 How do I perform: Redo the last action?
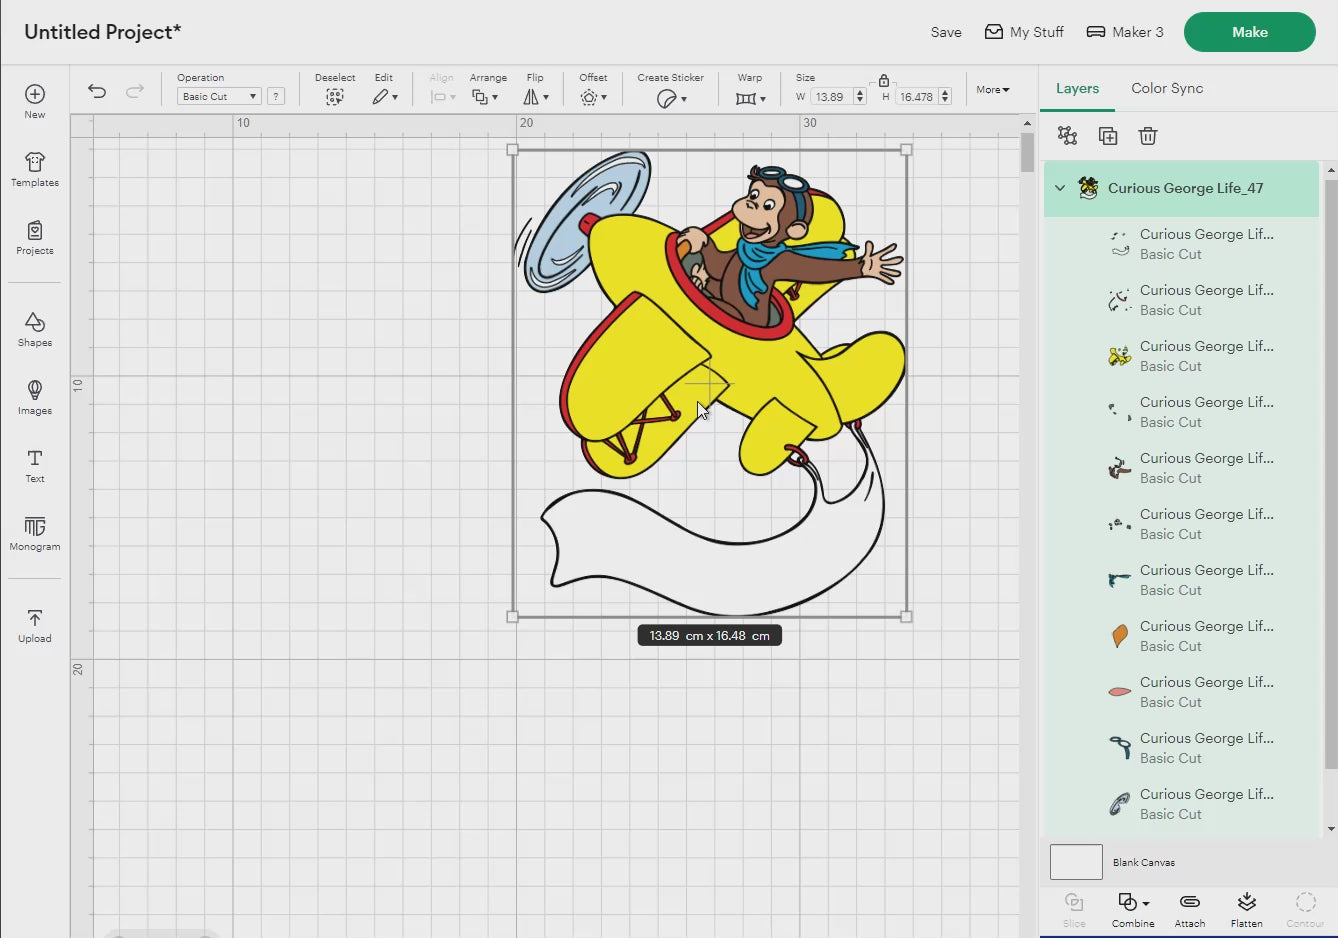(135, 91)
